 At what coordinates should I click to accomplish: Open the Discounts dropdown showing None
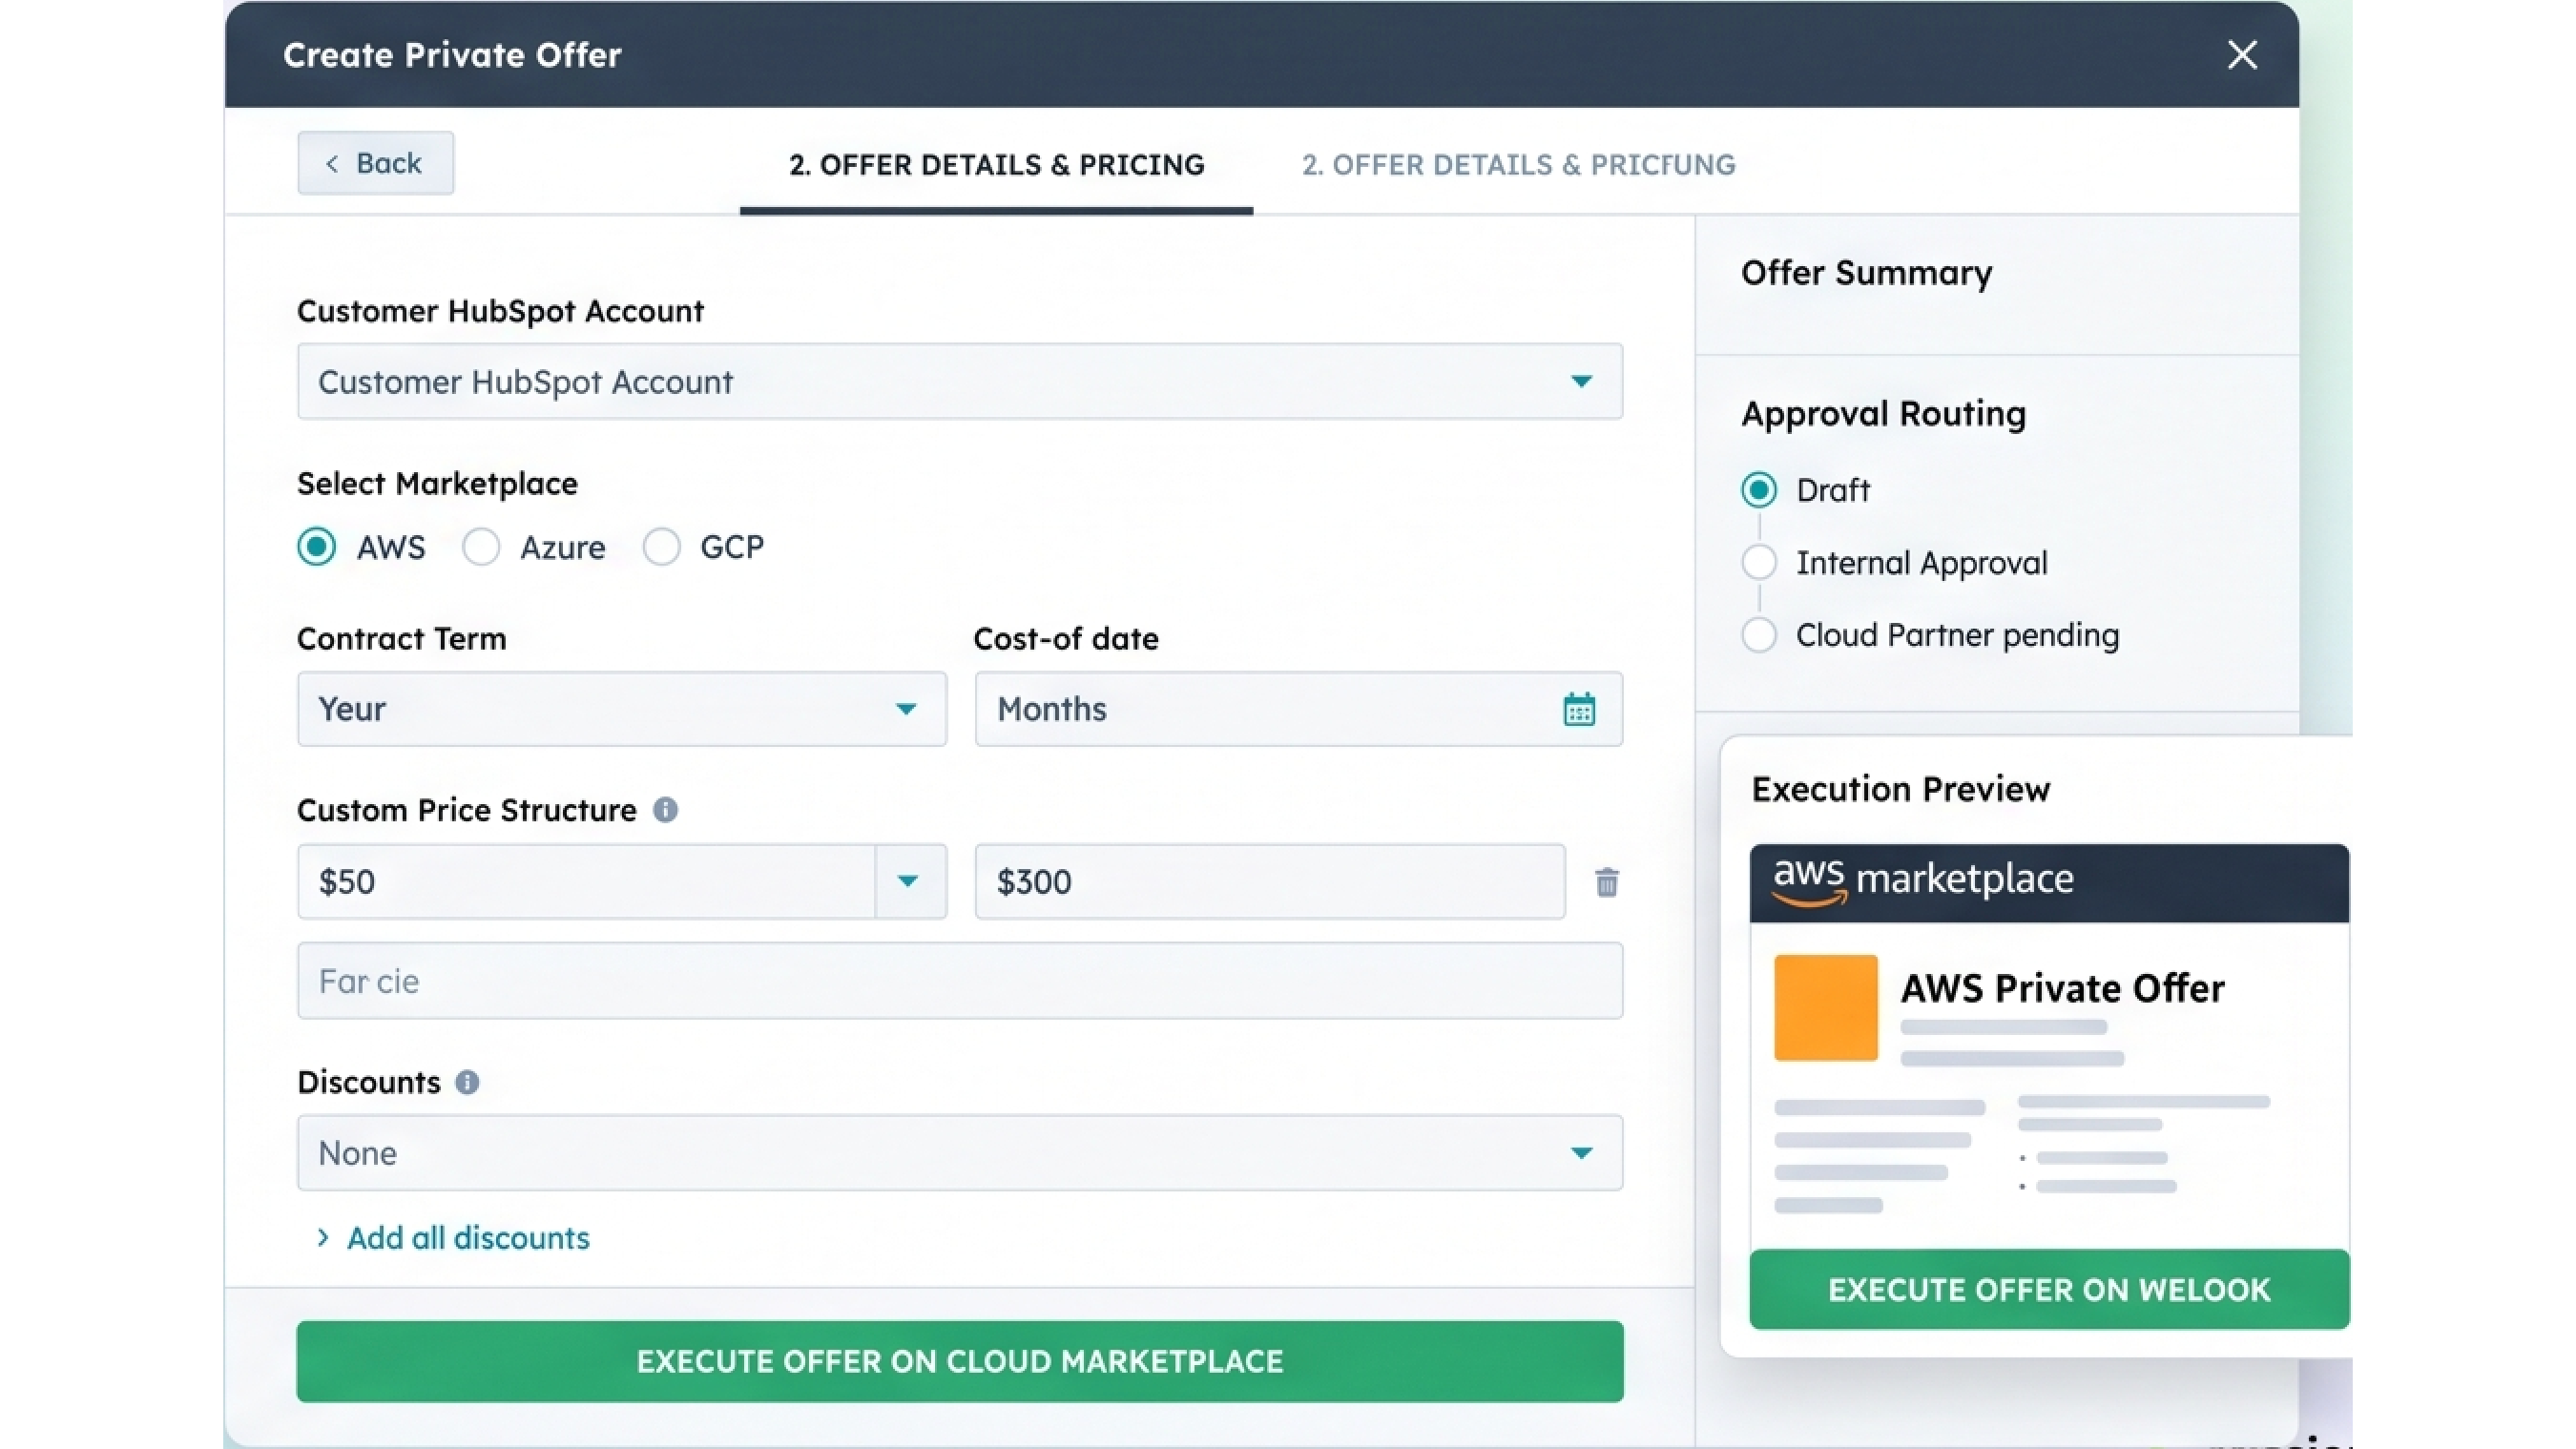[960, 1153]
